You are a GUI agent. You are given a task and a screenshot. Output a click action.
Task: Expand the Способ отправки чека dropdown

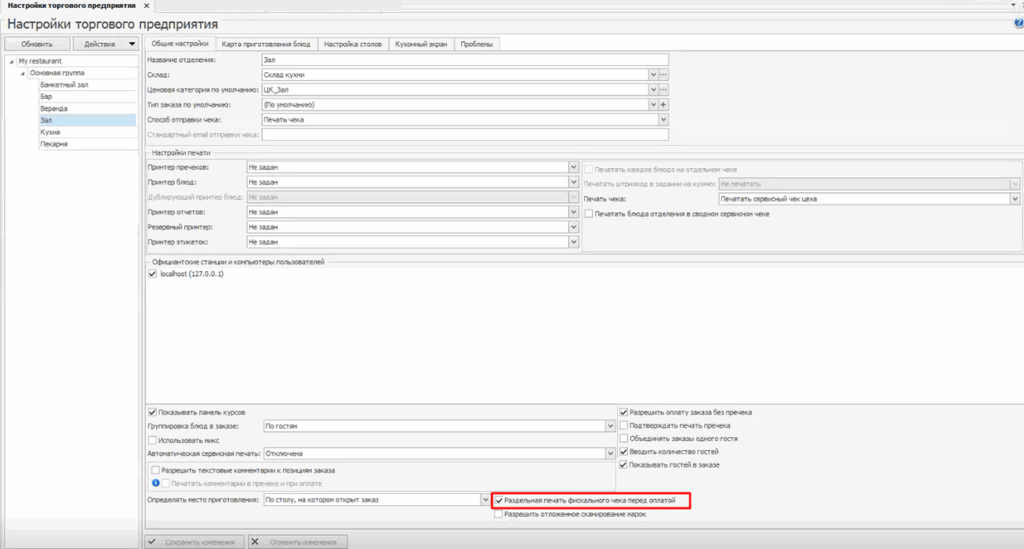[x=663, y=119]
